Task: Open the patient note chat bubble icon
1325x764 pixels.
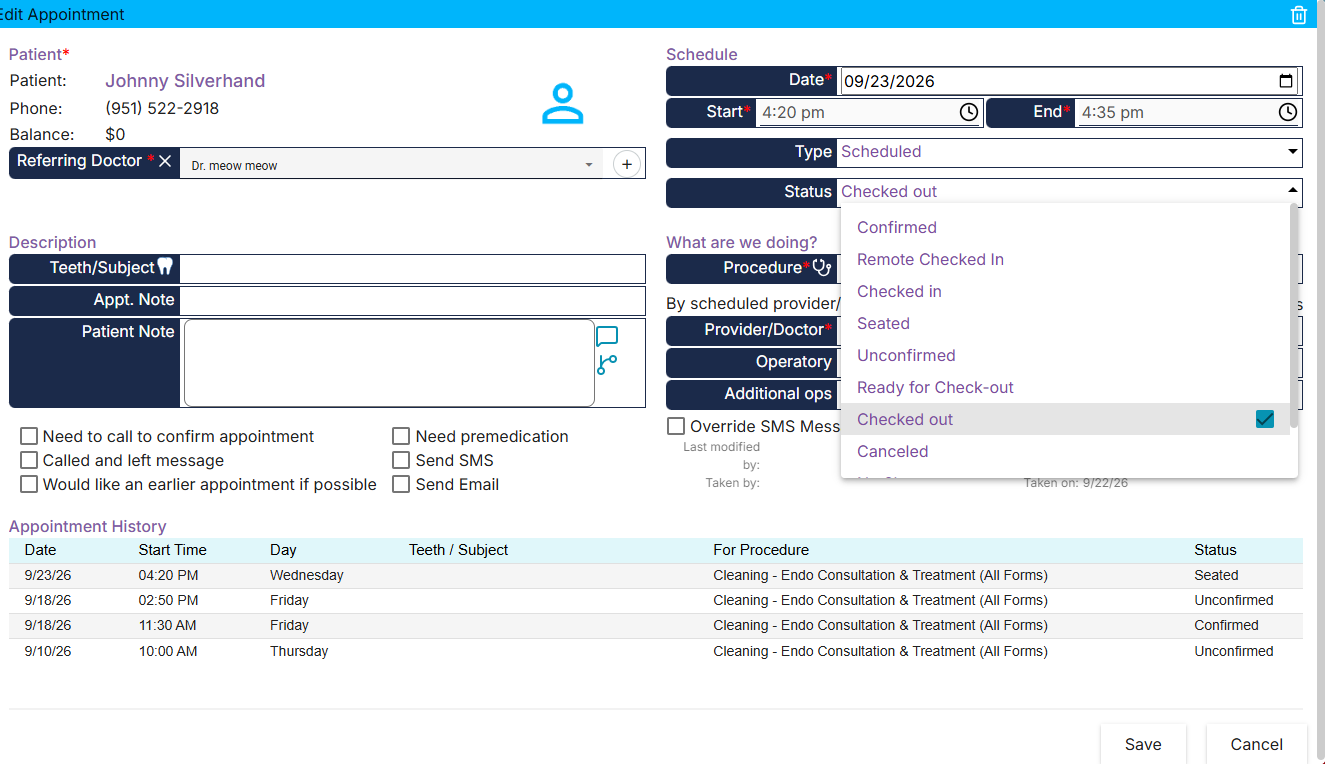Action: 607,336
